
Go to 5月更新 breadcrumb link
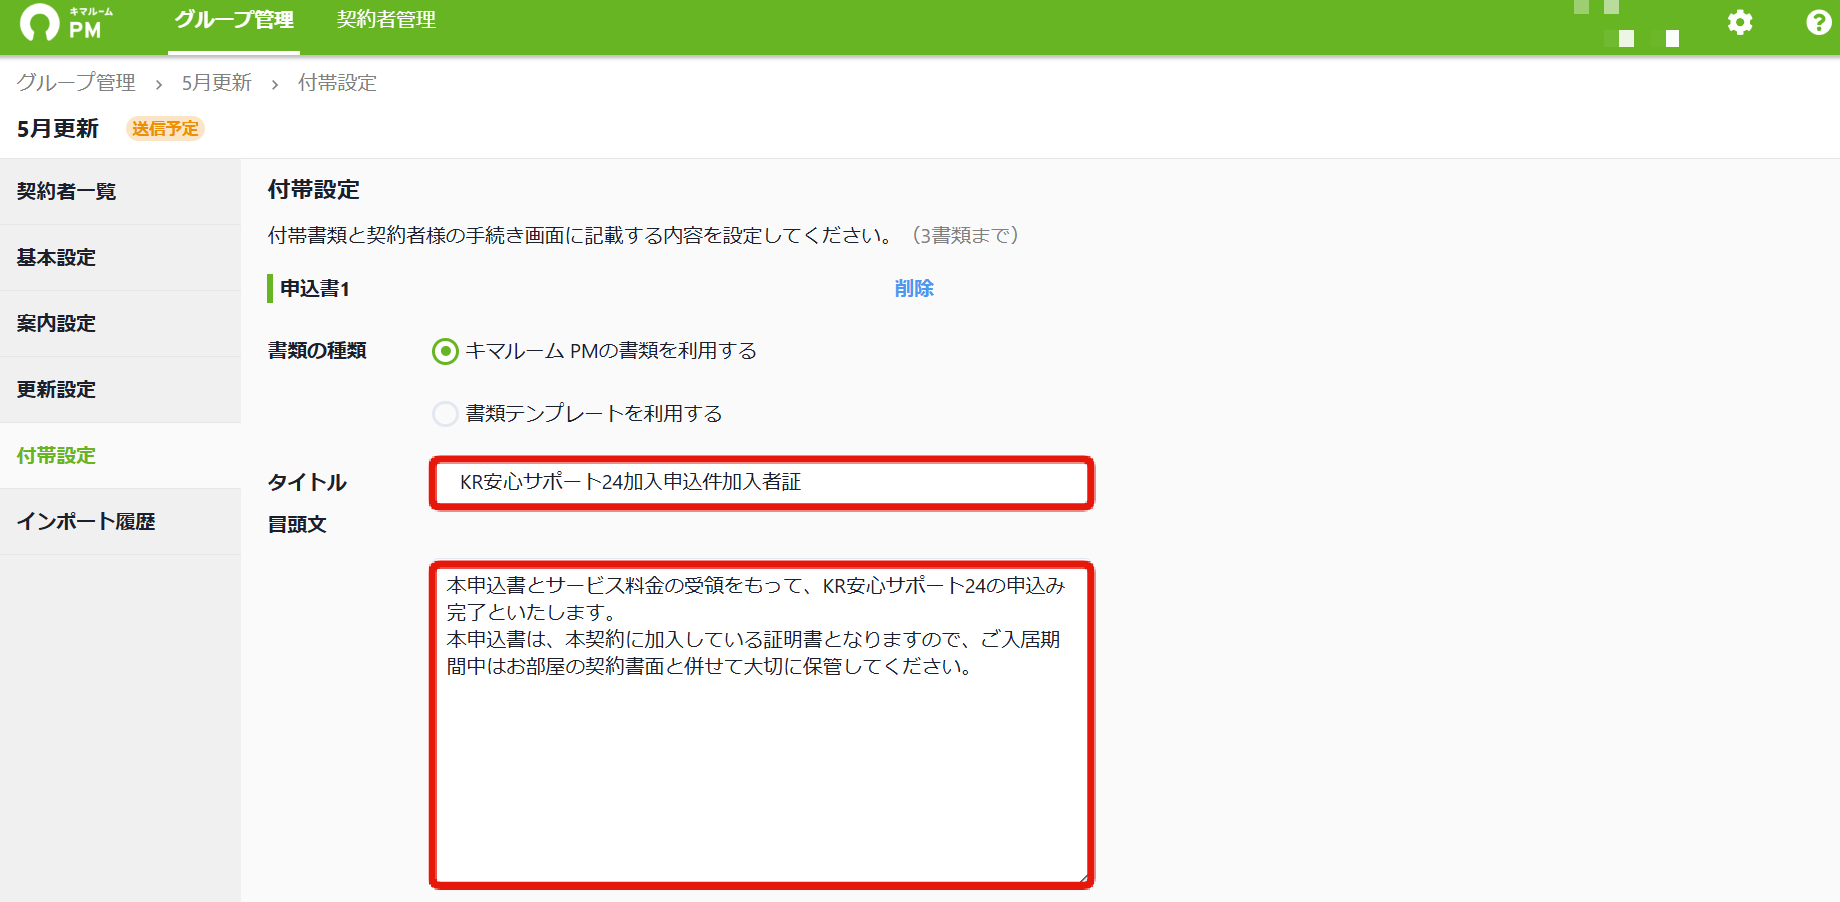coord(217,83)
